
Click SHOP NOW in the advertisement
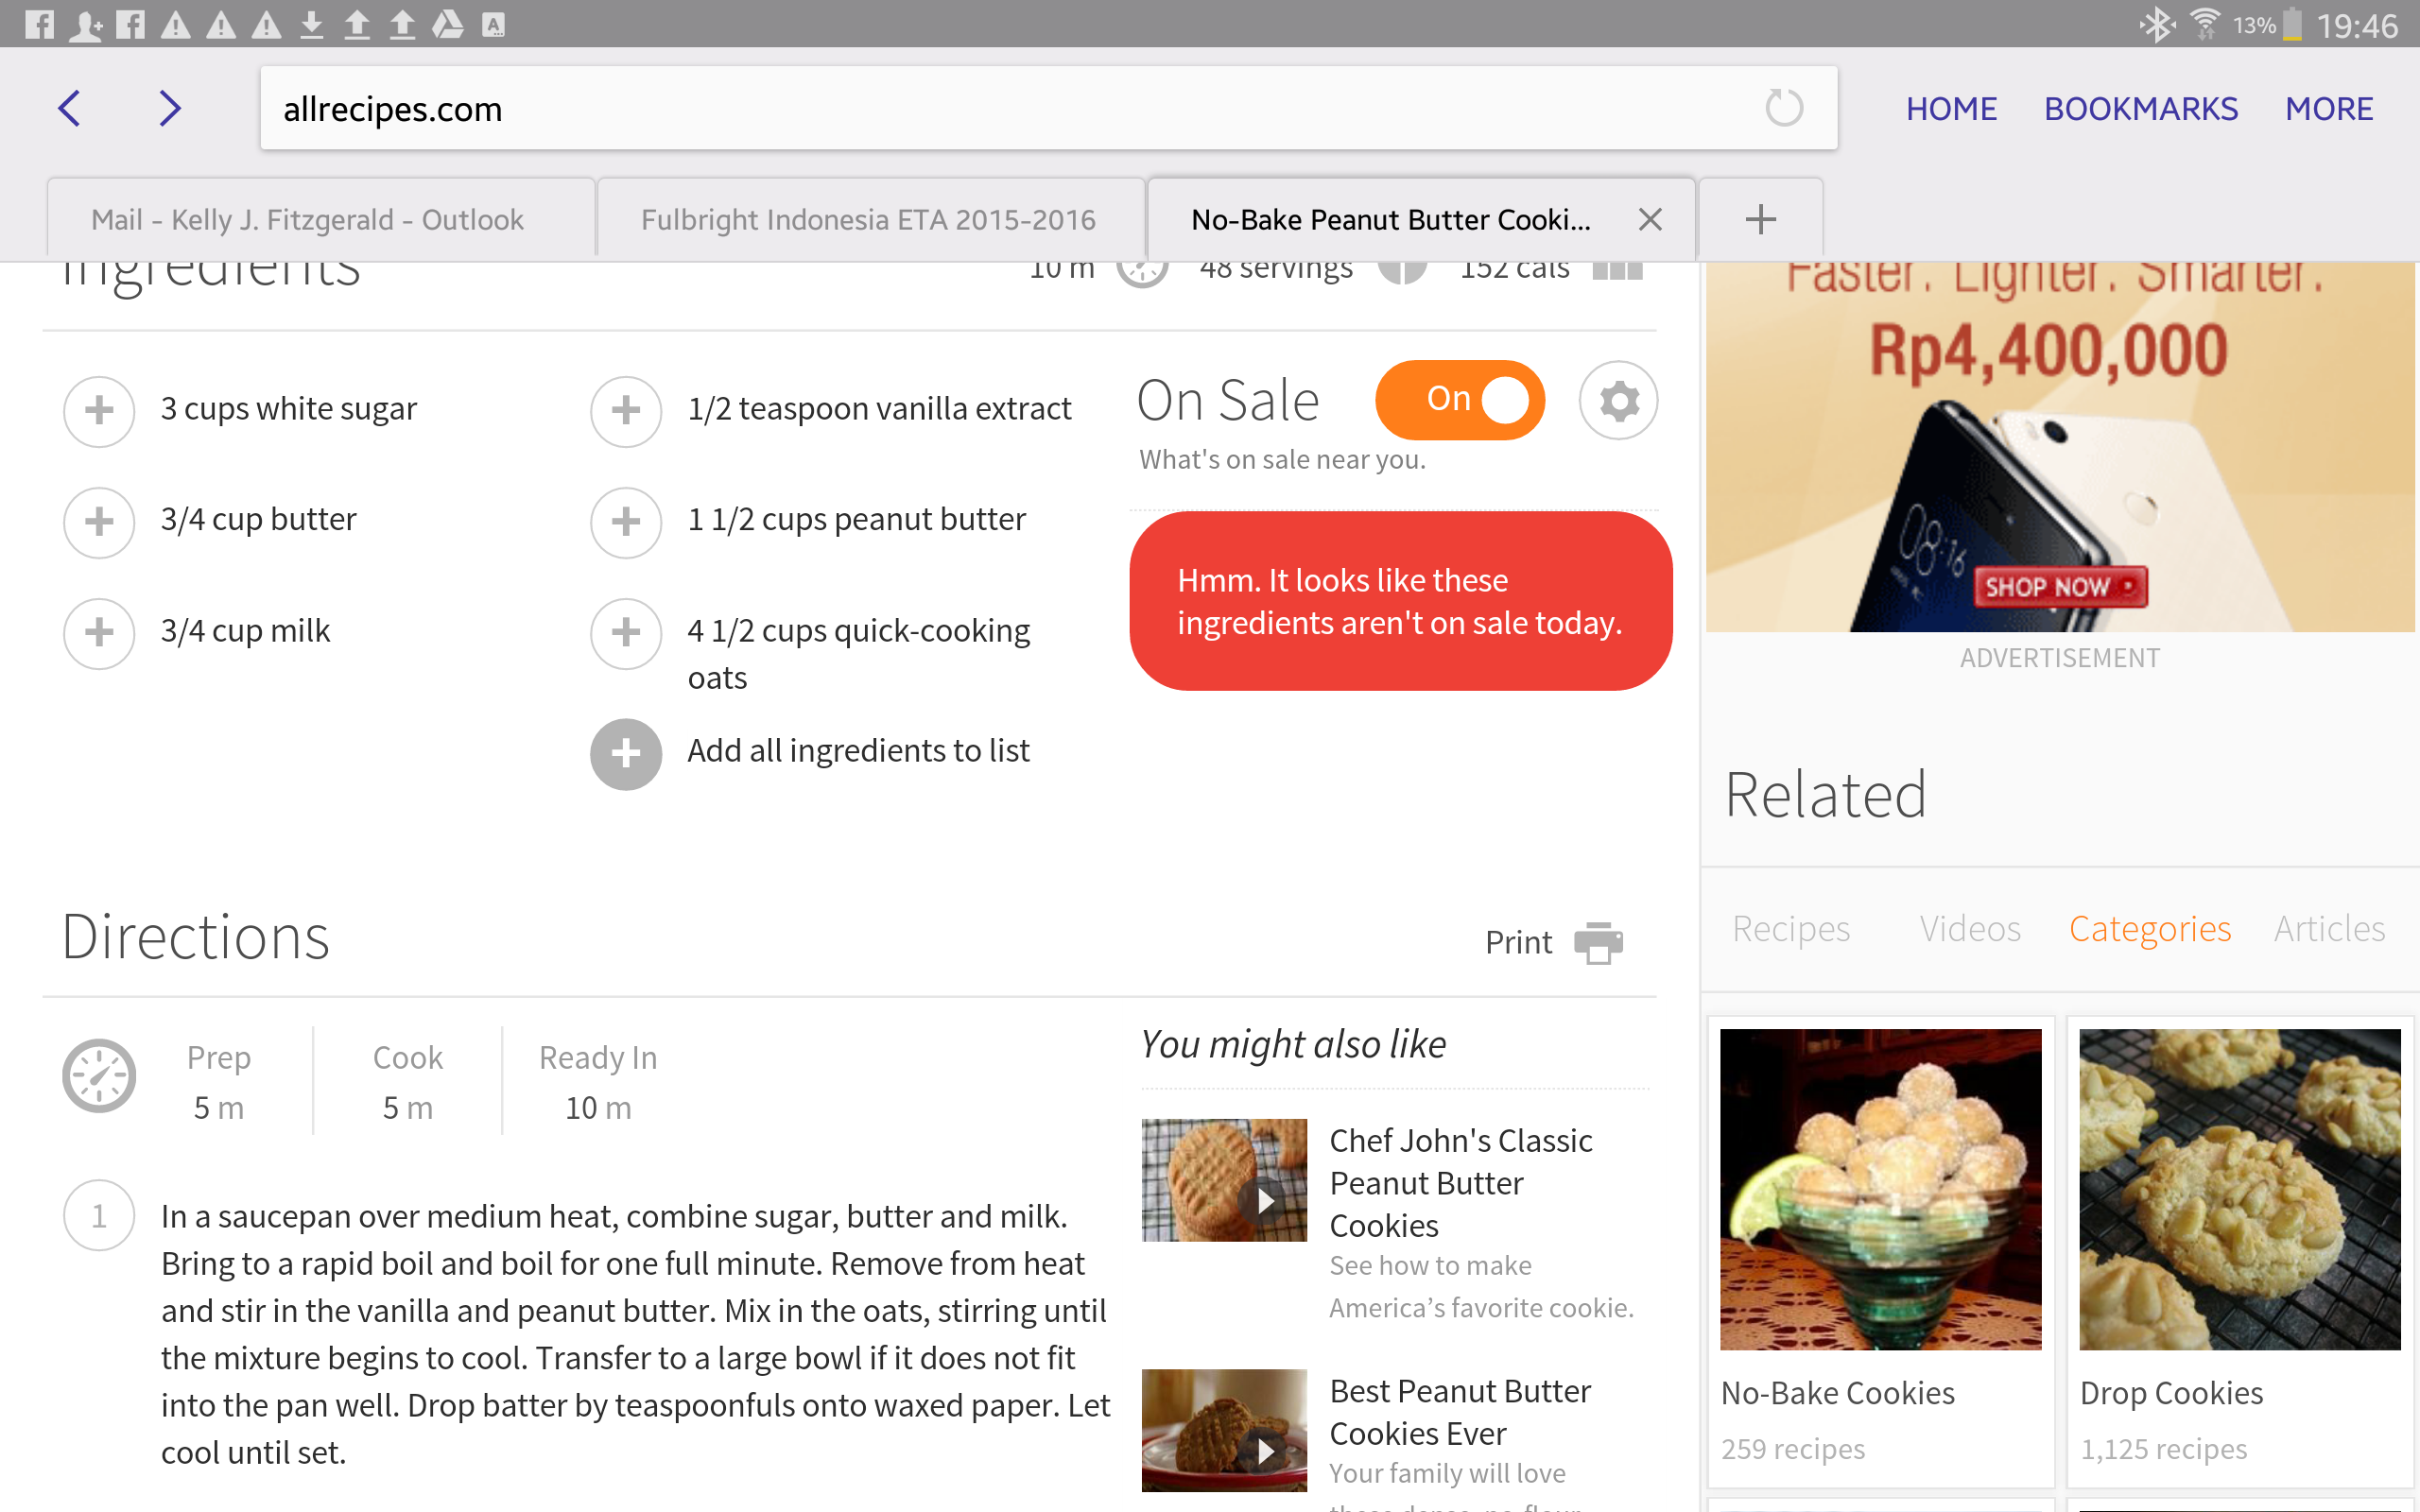[2058, 587]
